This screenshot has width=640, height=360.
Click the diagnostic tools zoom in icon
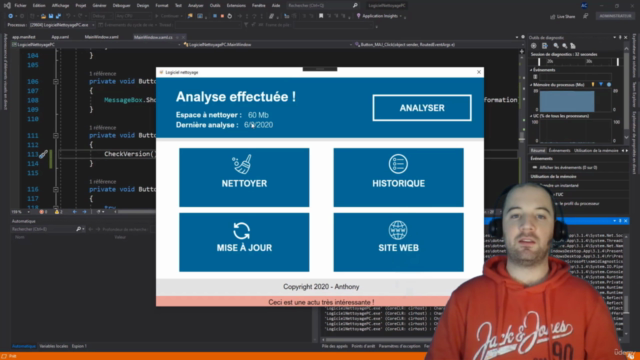point(556,46)
